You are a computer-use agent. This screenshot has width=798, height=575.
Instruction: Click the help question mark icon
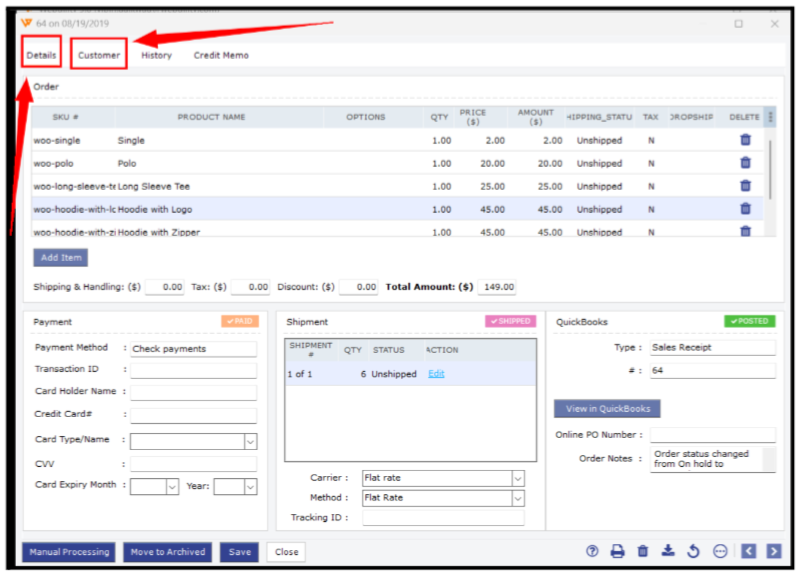point(592,551)
